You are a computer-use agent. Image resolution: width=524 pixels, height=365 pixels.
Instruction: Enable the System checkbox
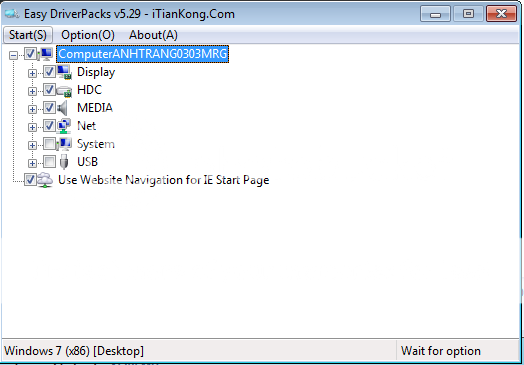coord(49,144)
